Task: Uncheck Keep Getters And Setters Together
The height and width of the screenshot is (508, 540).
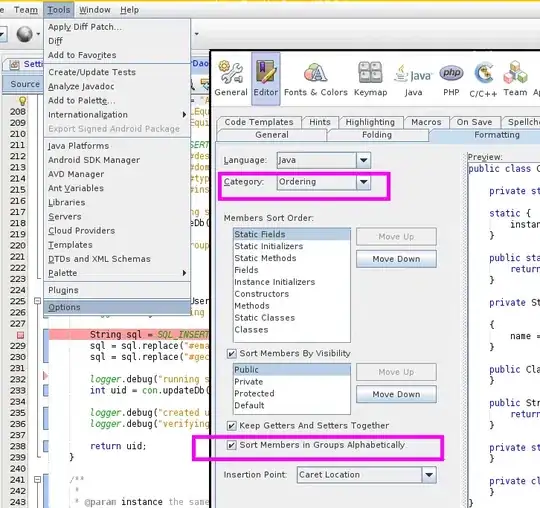Action: pos(231,426)
